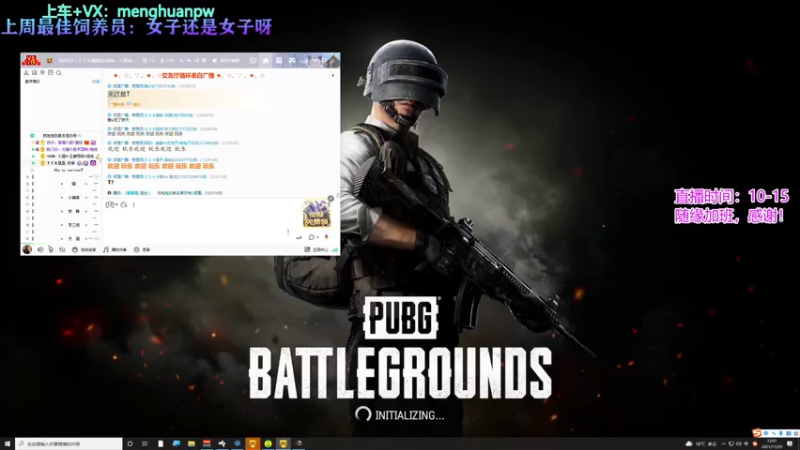Viewport: 800px width, 450px height.
Task: Click the game controller icon in YY header
Action: coord(292,60)
